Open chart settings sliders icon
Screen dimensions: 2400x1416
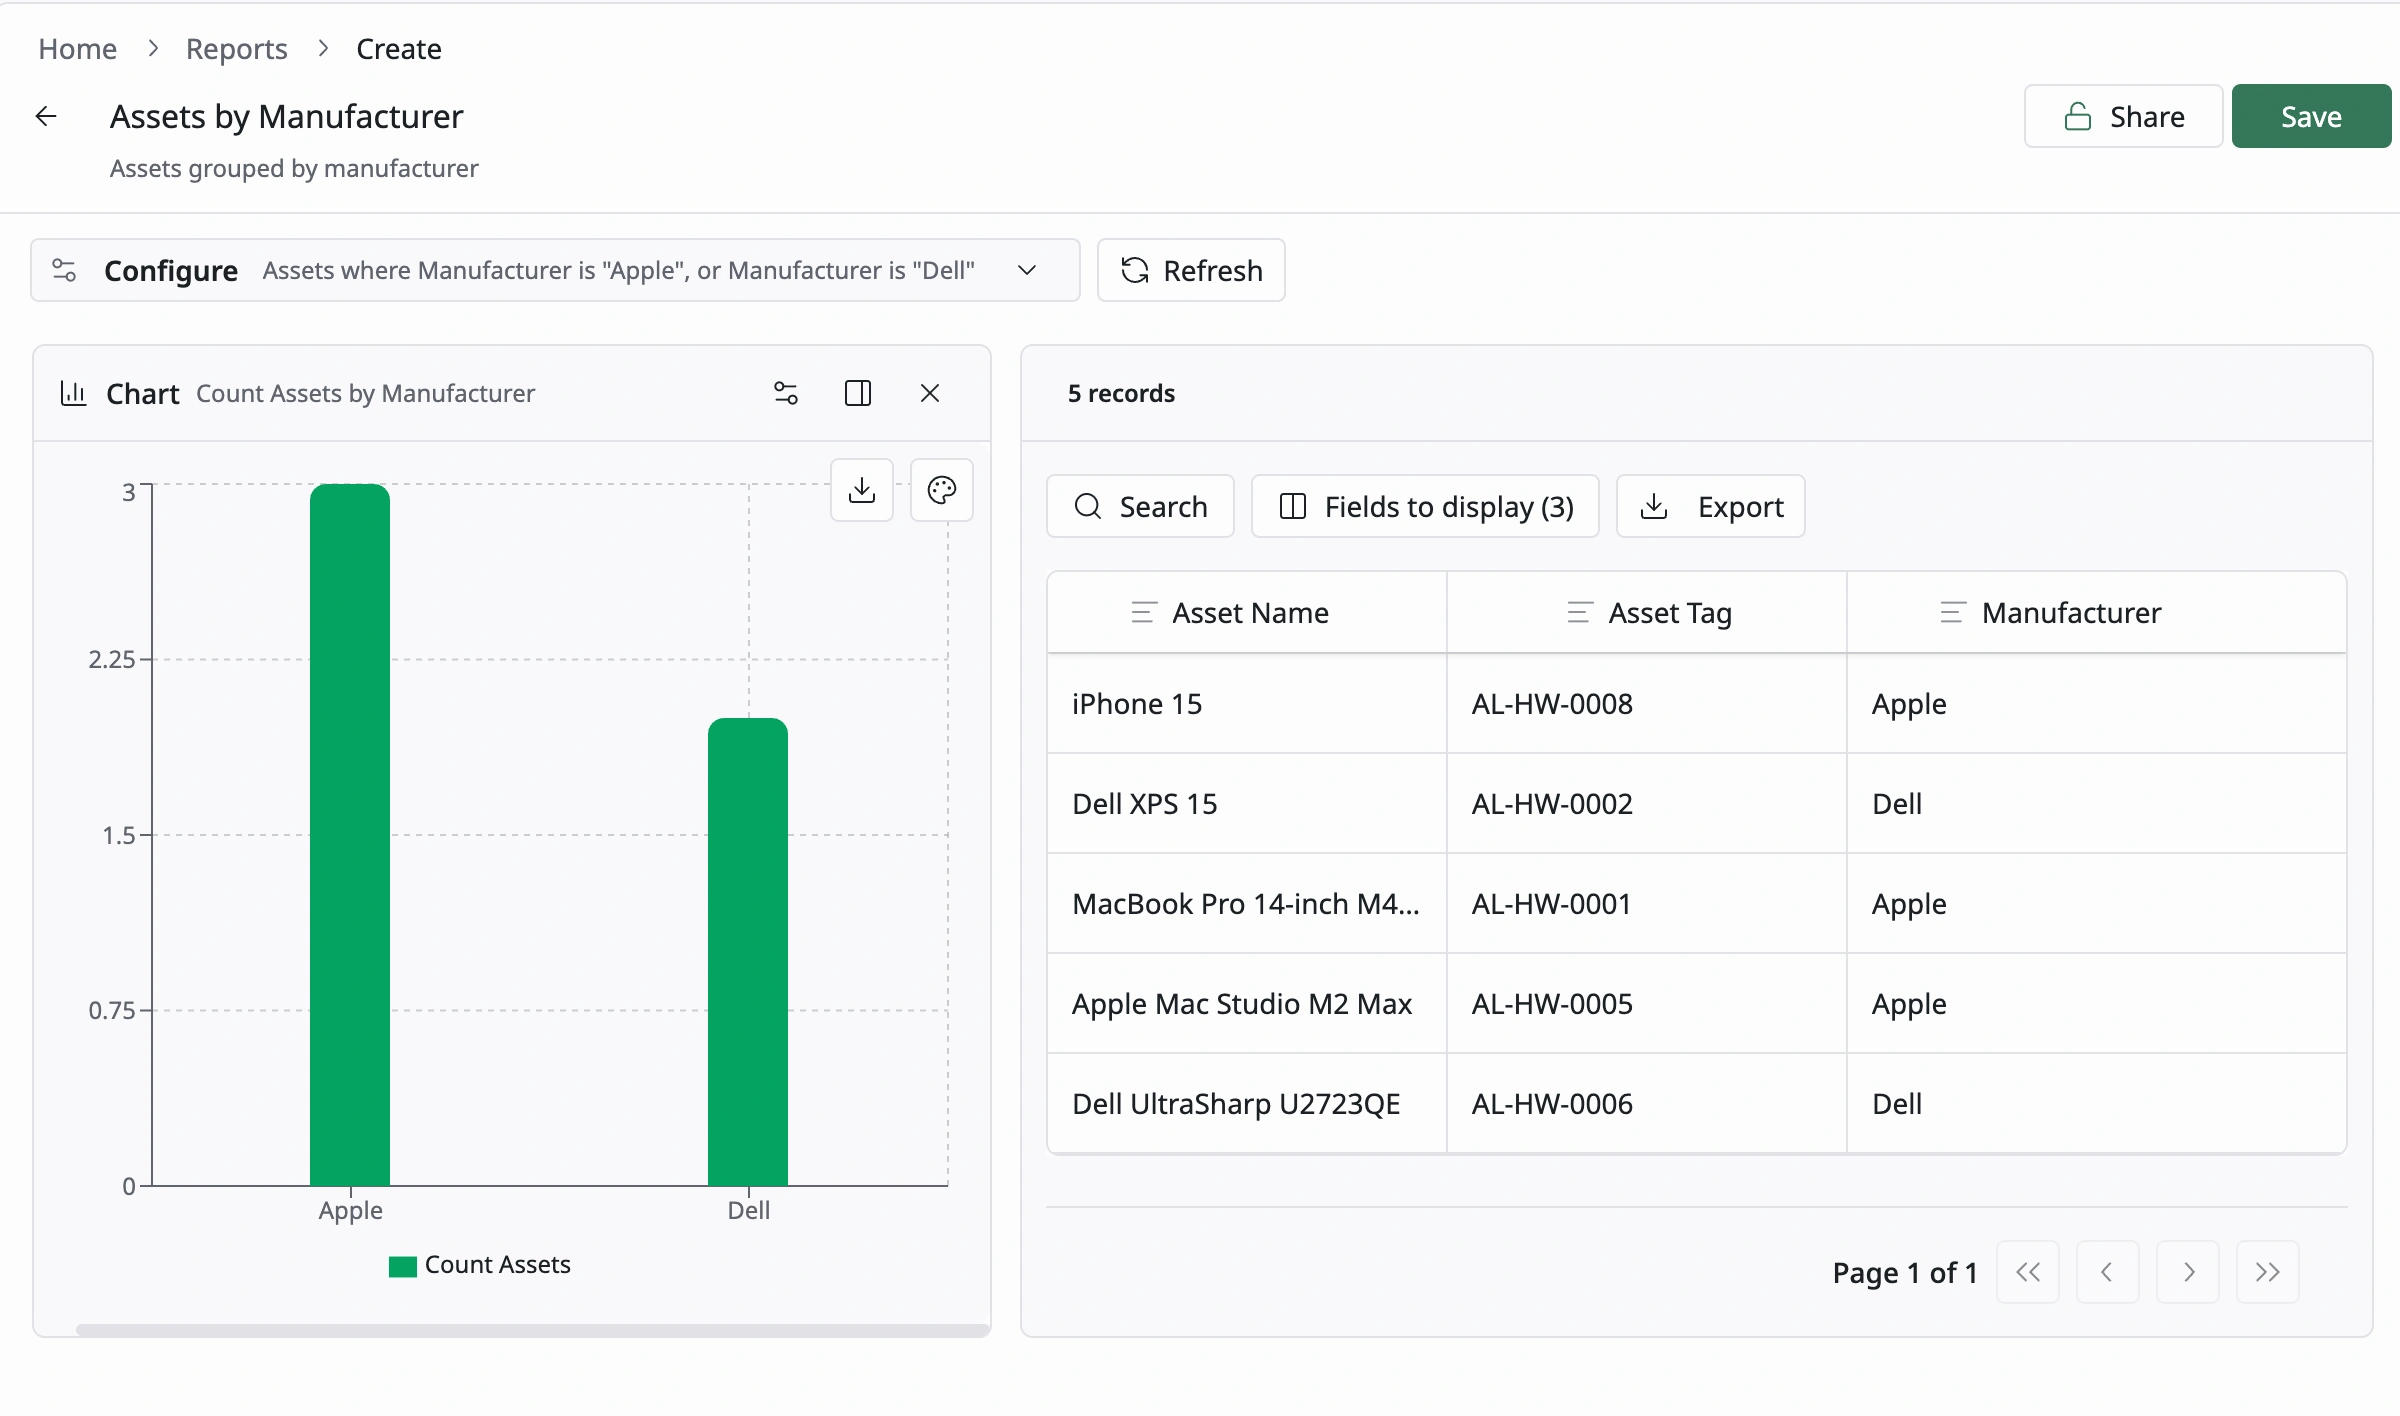click(786, 393)
